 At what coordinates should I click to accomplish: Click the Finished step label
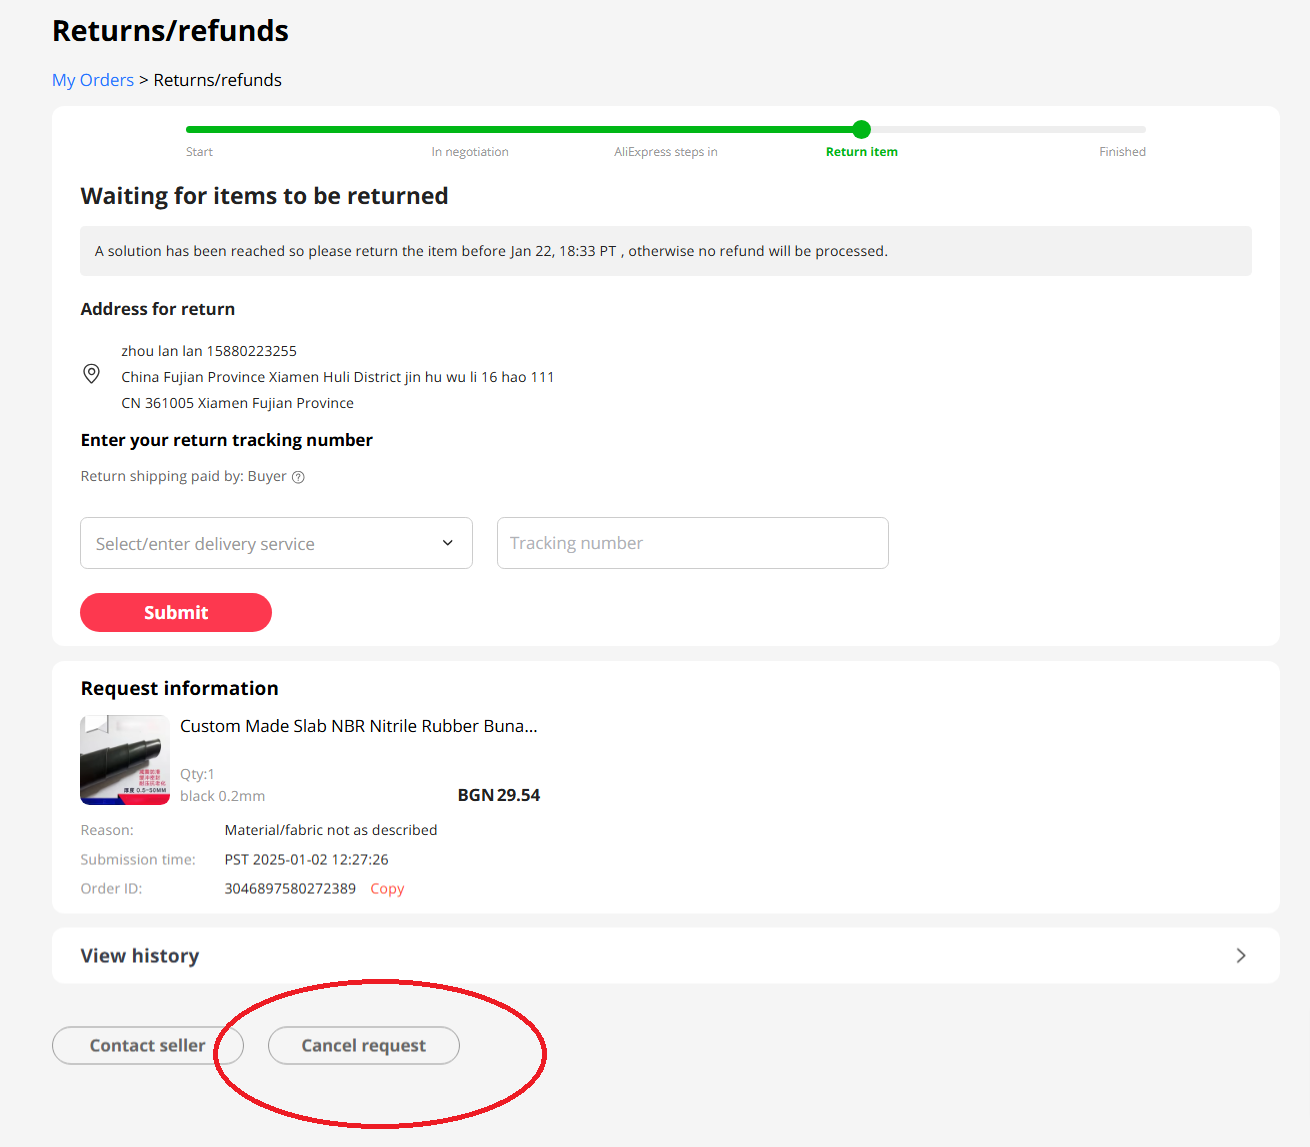(x=1122, y=152)
